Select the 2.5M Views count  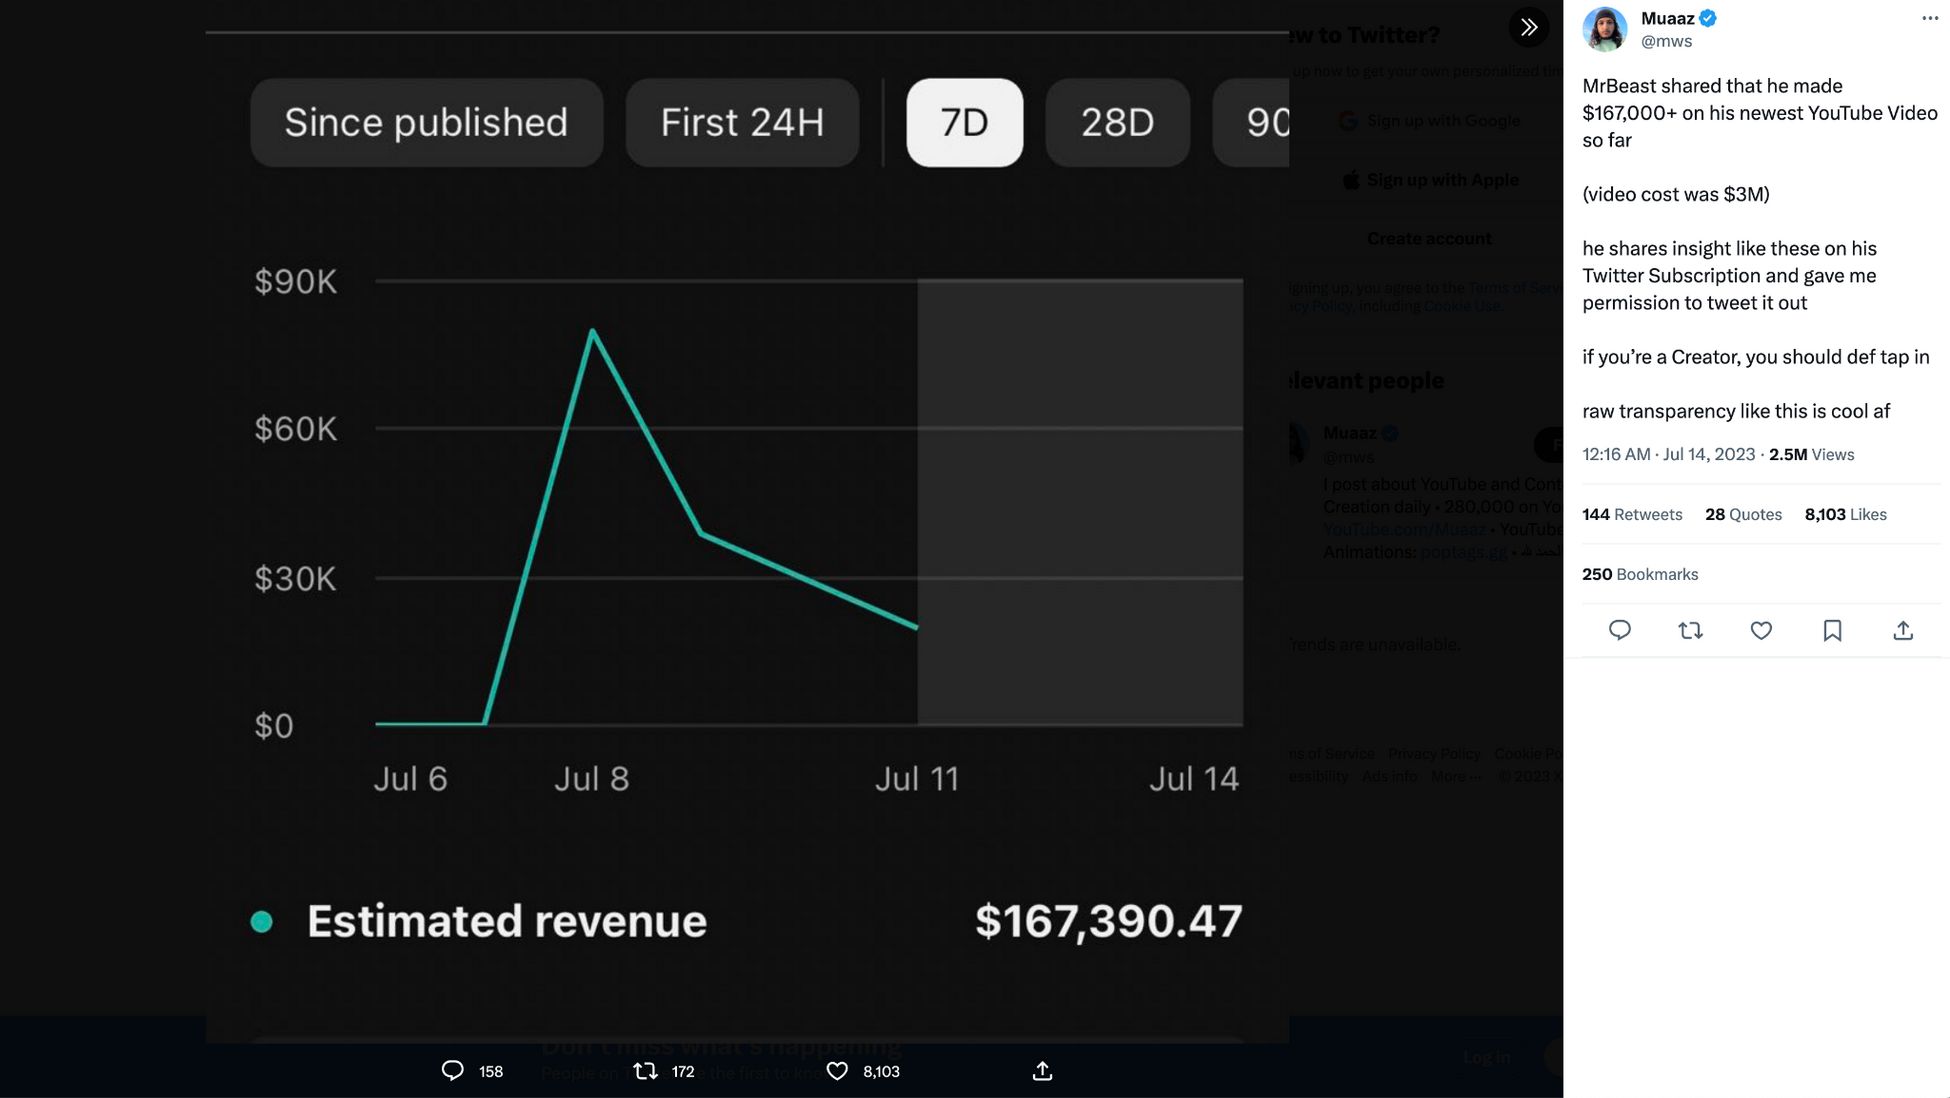pos(1811,454)
